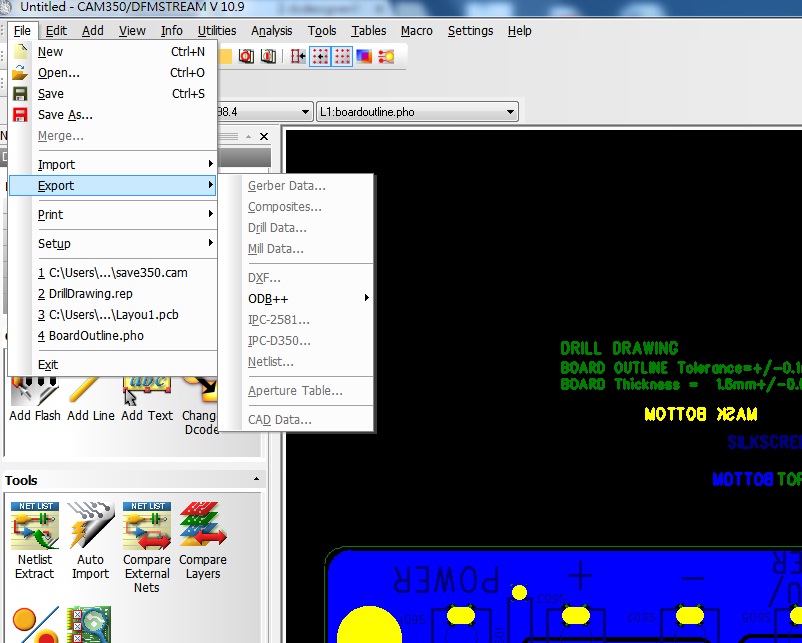This screenshot has height=643, width=802.
Task: Close the left side panel
Action: [x=264, y=137]
